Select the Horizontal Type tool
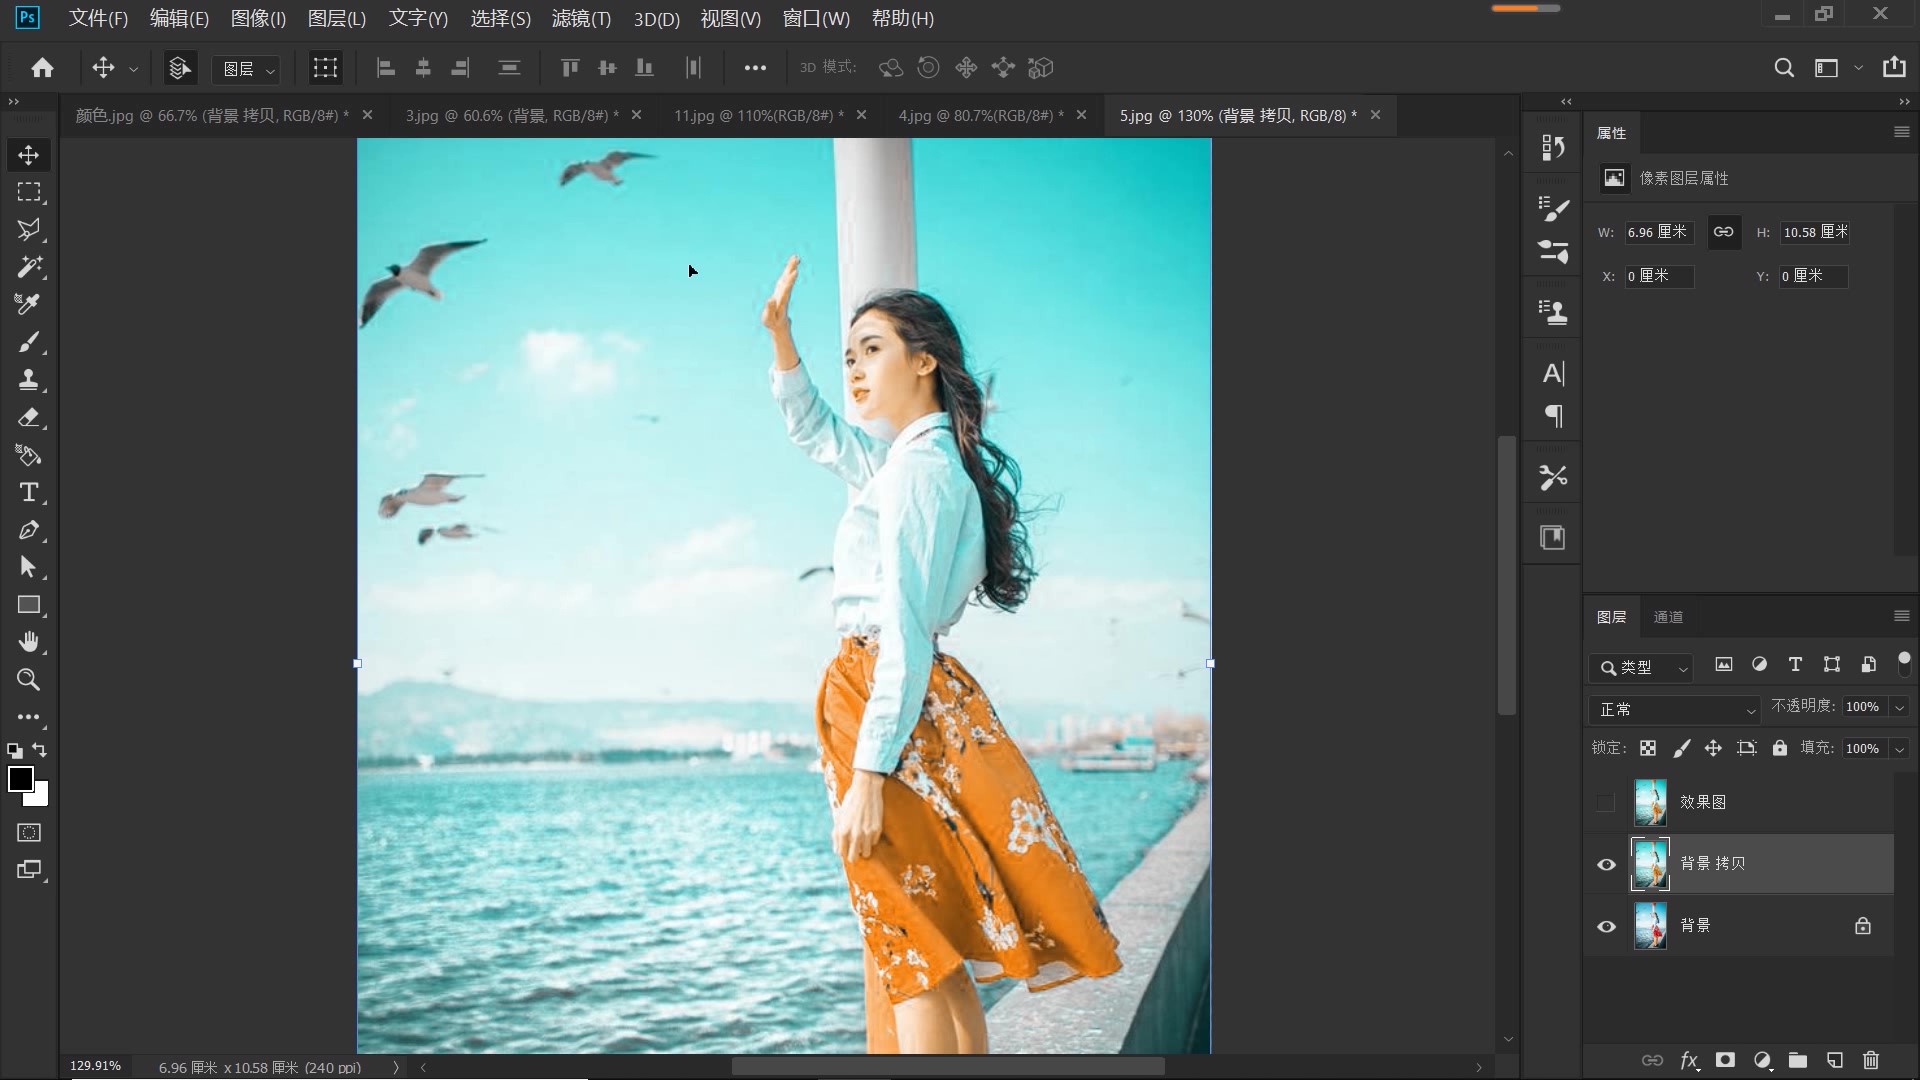 coord(30,492)
